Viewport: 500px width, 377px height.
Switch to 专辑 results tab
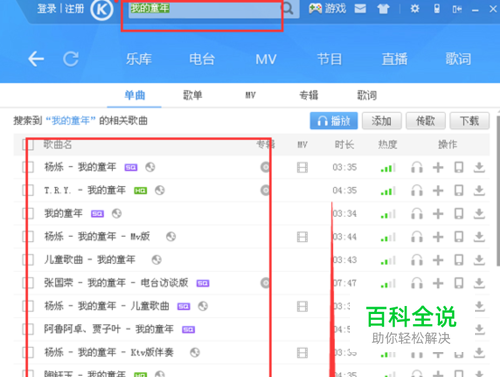[309, 95]
